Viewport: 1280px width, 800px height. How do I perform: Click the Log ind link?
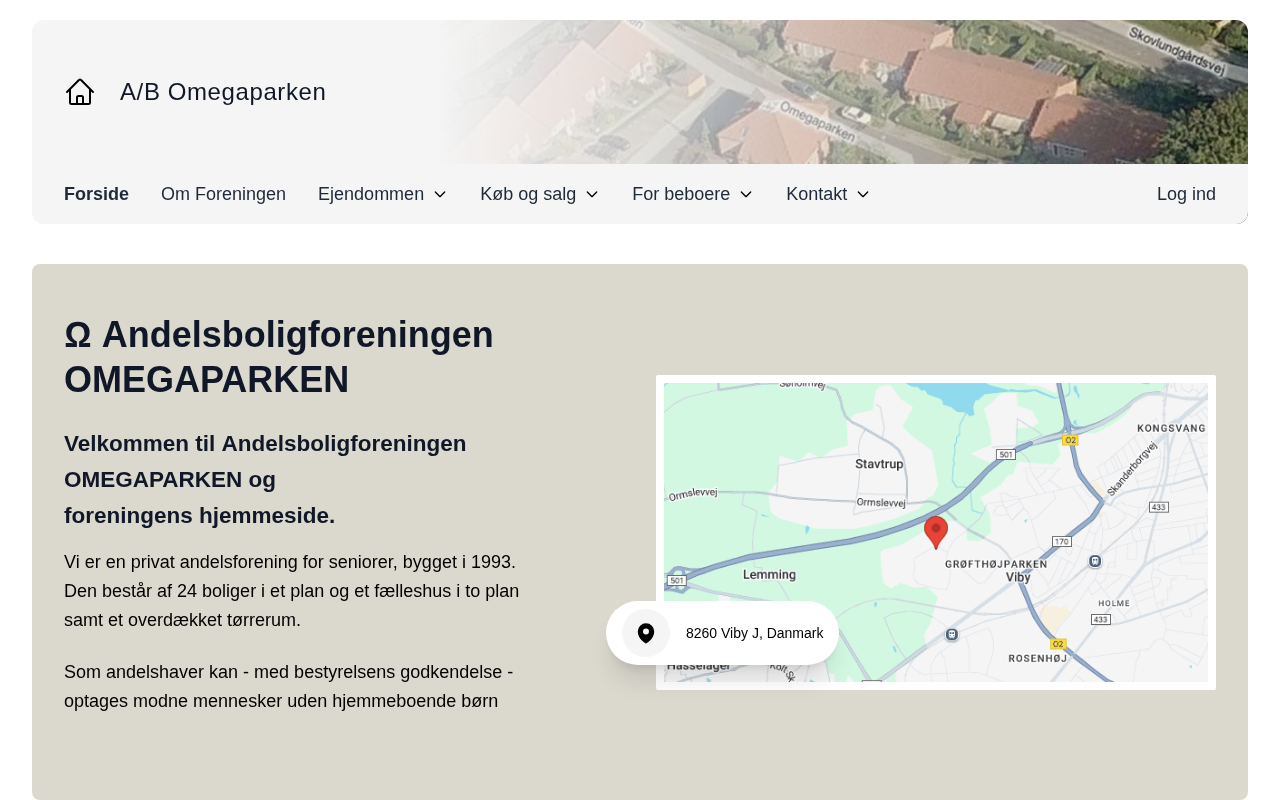[1186, 194]
